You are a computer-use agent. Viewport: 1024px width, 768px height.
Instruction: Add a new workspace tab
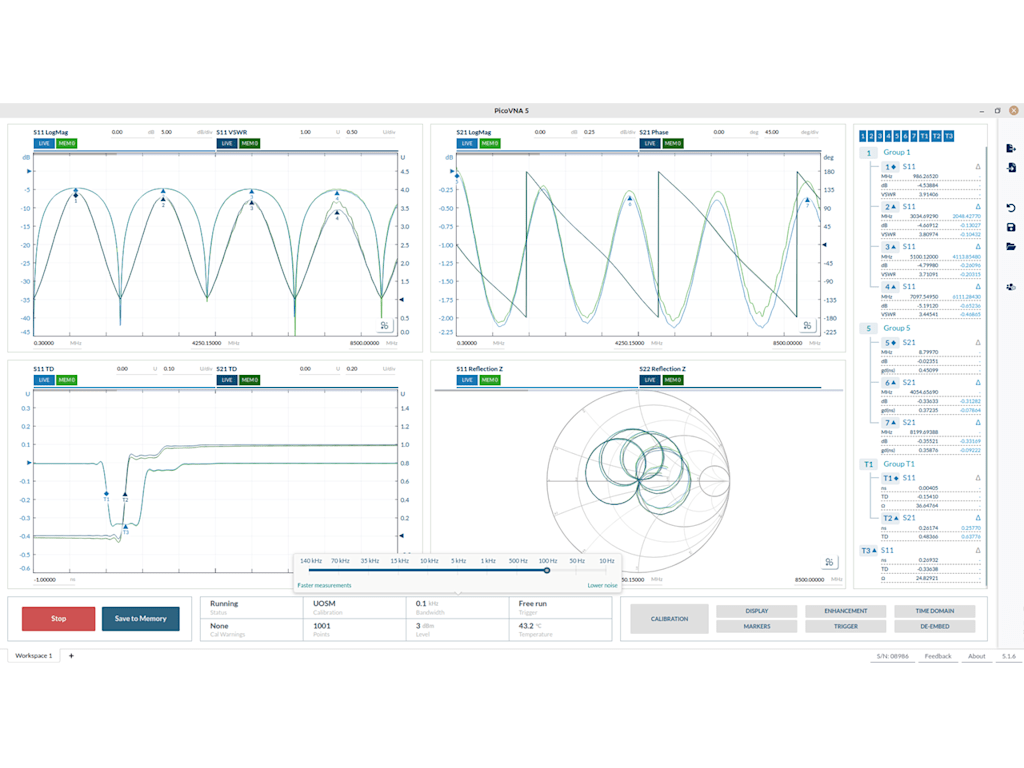pyautogui.click(x=71, y=656)
